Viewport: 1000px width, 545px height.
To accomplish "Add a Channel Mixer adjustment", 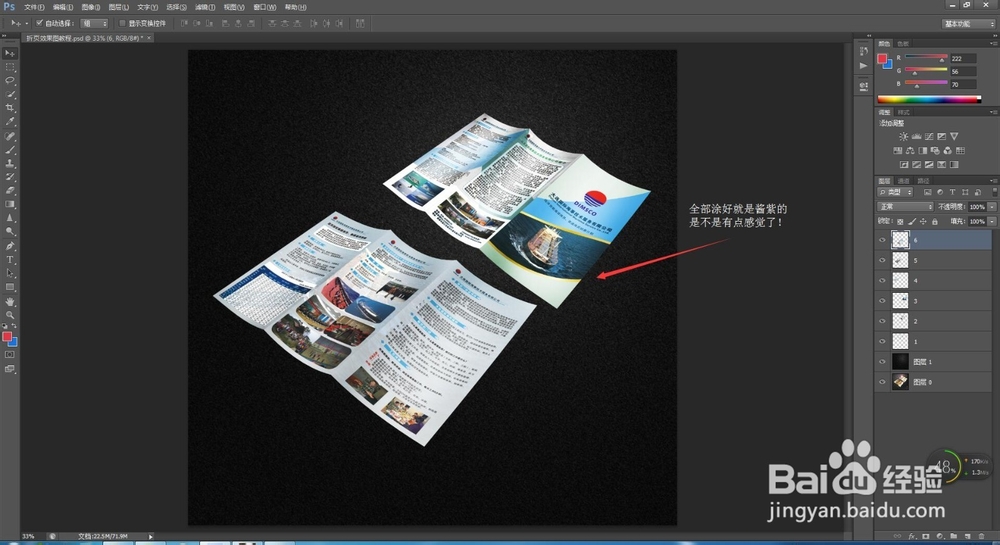I will tap(948, 150).
